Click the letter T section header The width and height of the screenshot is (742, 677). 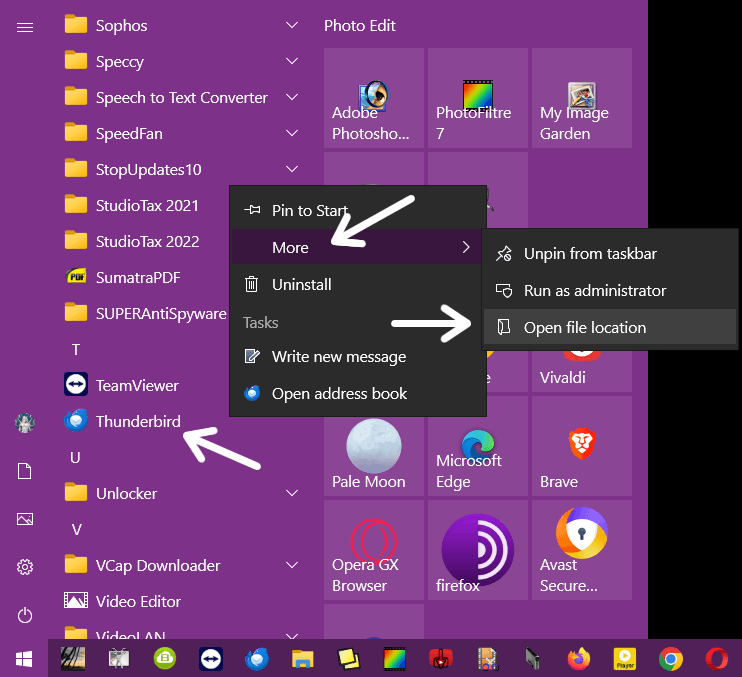pos(76,350)
